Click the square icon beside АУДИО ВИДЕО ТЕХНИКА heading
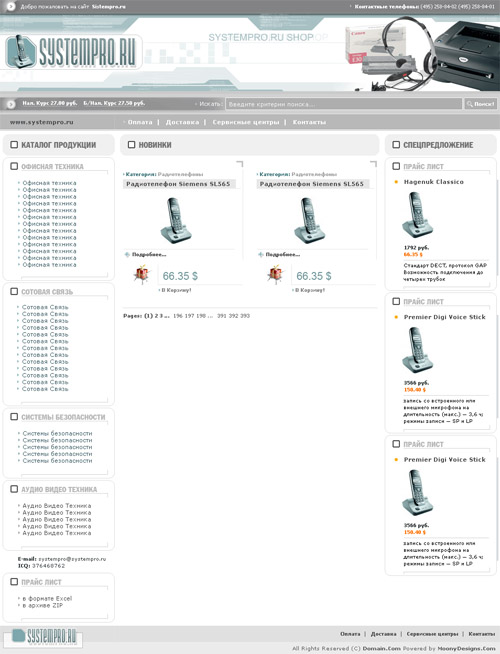Screen dimensions: 500x654 pos(14,489)
